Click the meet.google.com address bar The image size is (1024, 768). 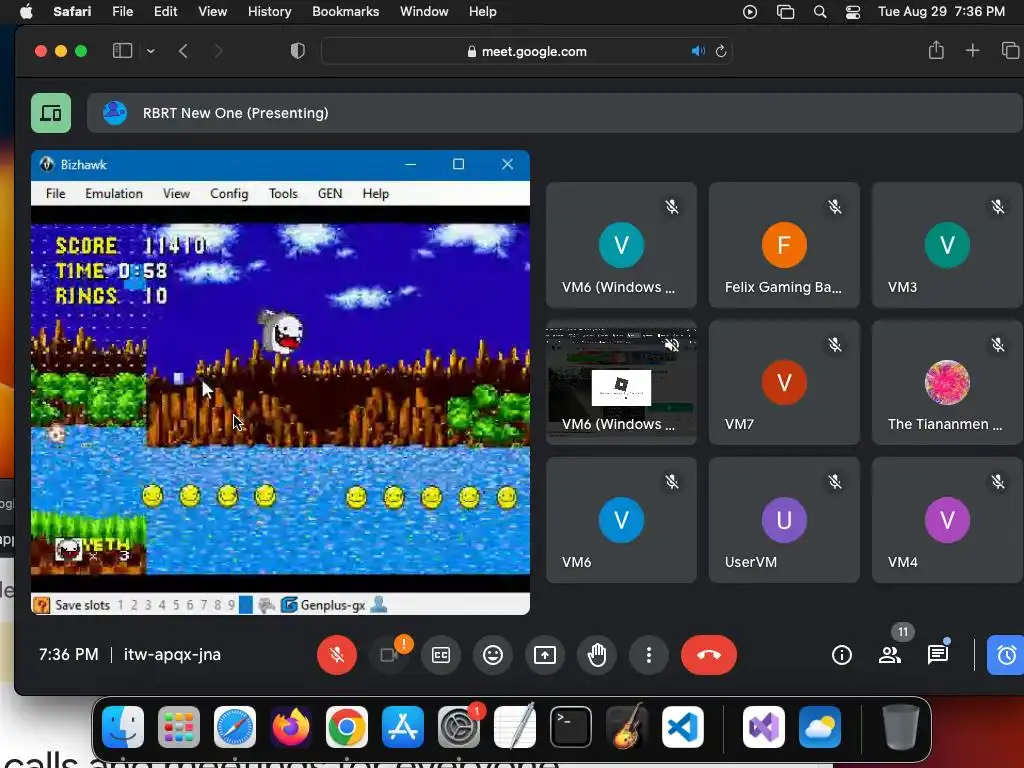click(x=527, y=51)
